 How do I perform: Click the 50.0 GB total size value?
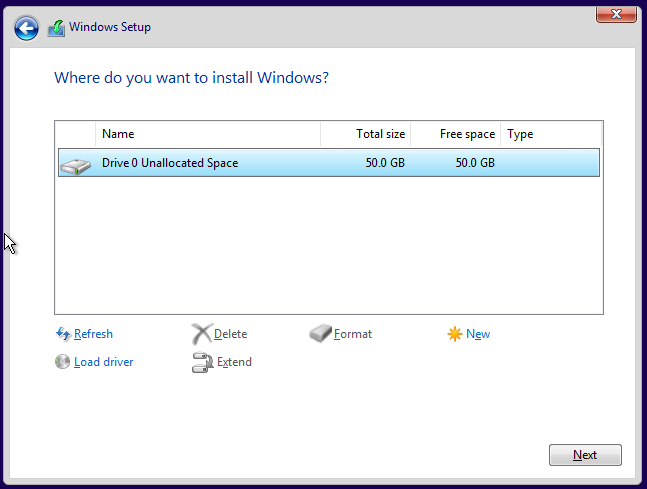(385, 163)
